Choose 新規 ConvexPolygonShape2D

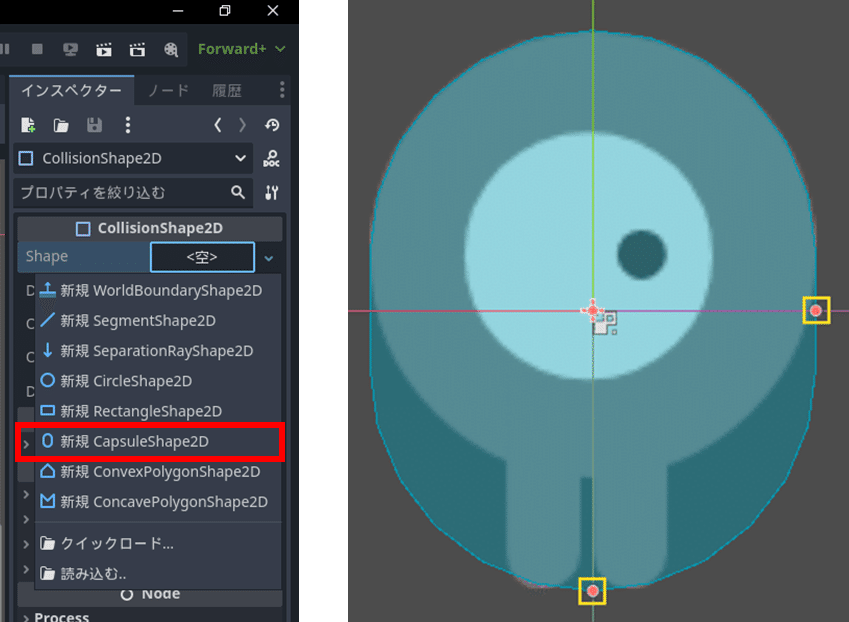158,472
